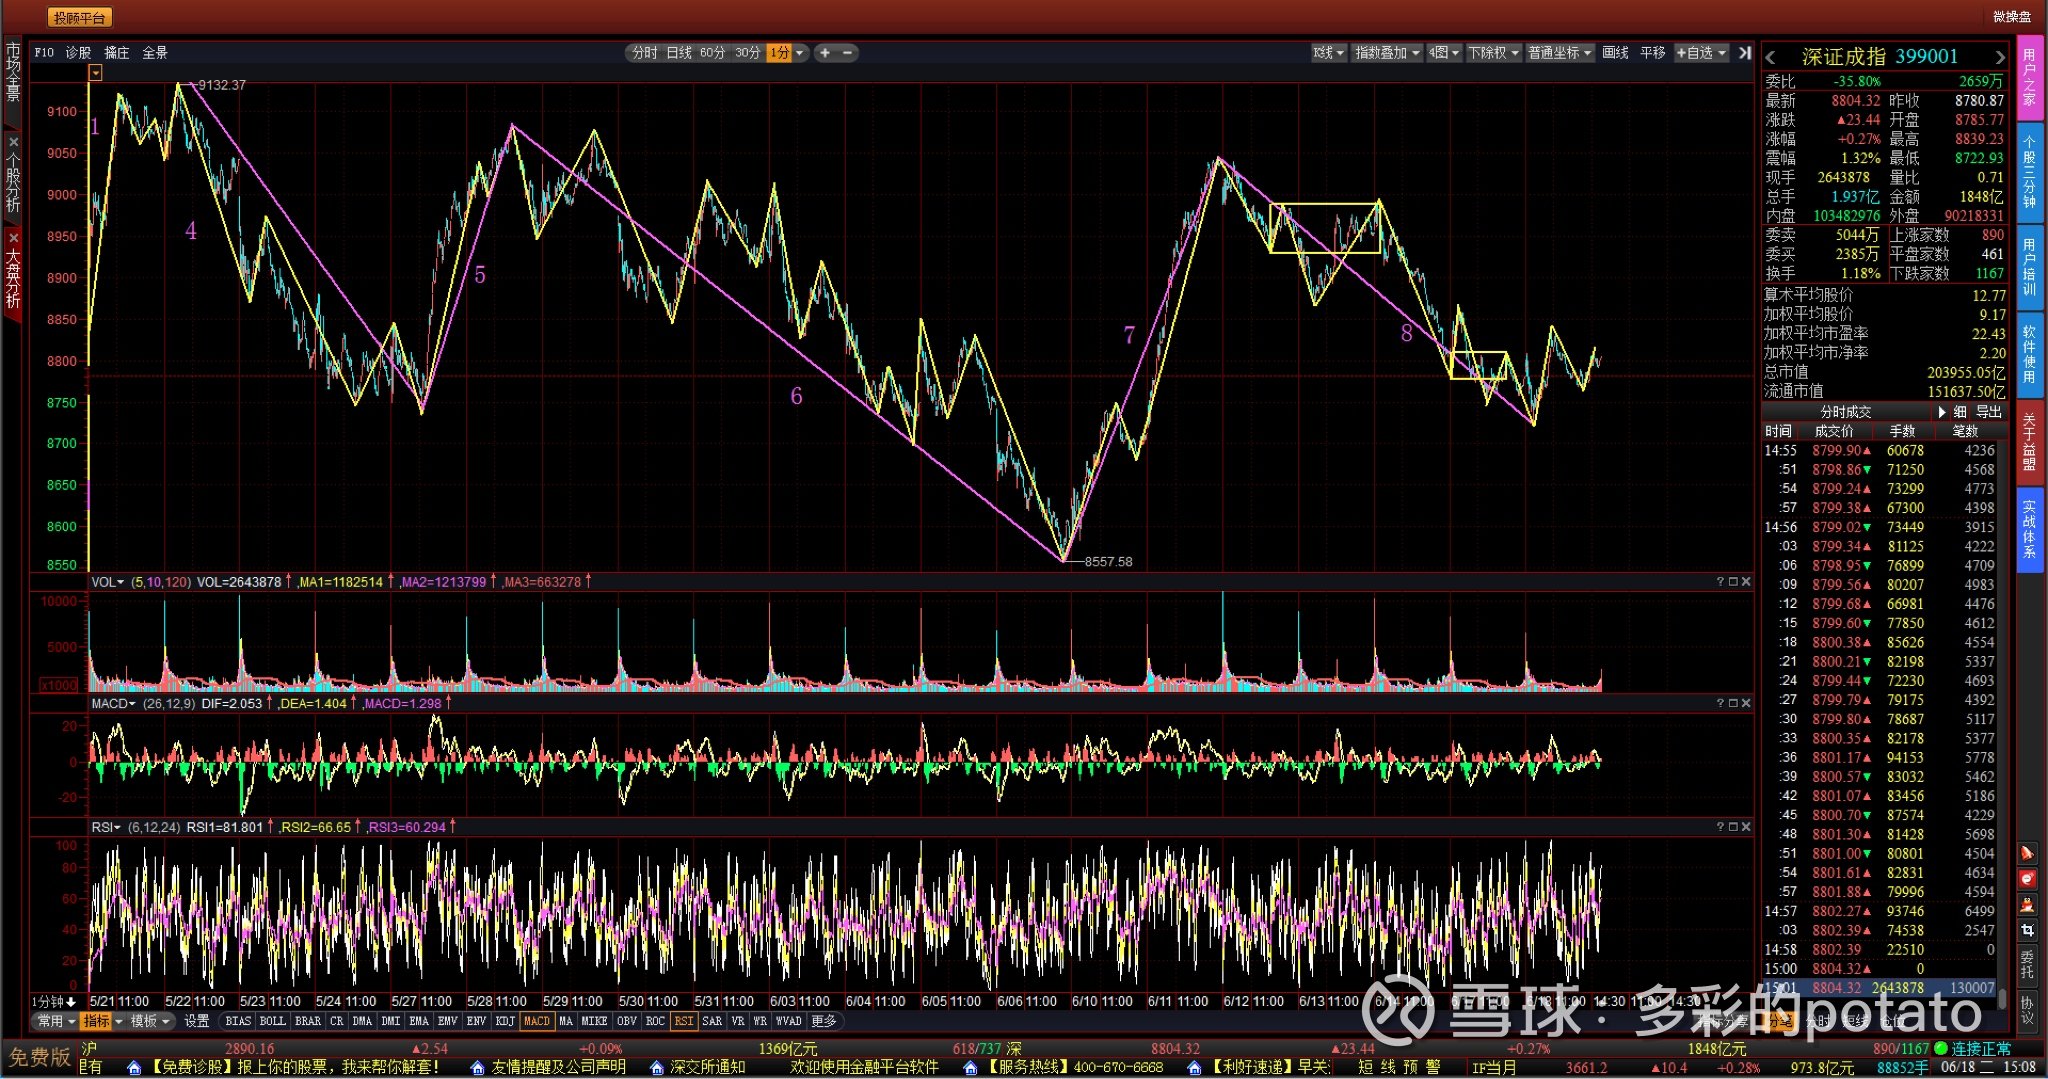Toggle the BOLL indicator button
Screen dimensions: 2048x1079
point(272,1021)
